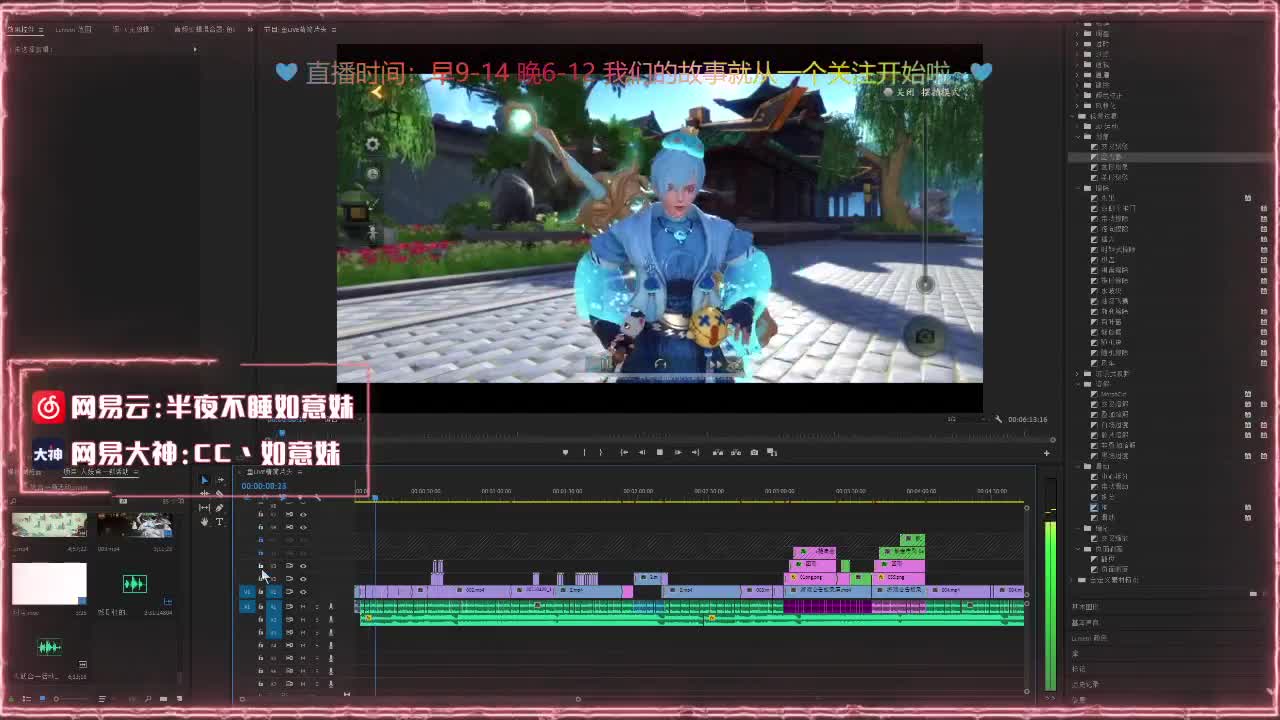Screen dimensions: 1280x720
Task: Mute audio track A1
Action: click(x=303, y=607)
